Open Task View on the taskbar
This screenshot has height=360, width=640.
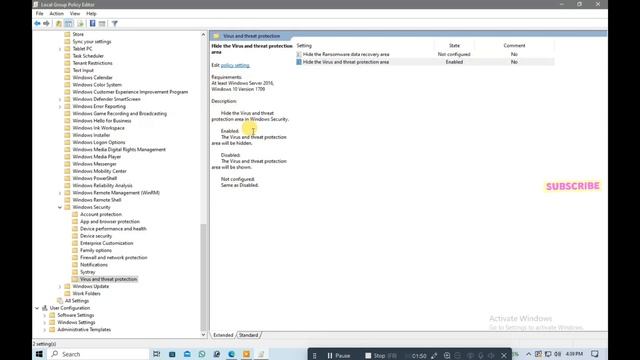click(x=157, y=354)
